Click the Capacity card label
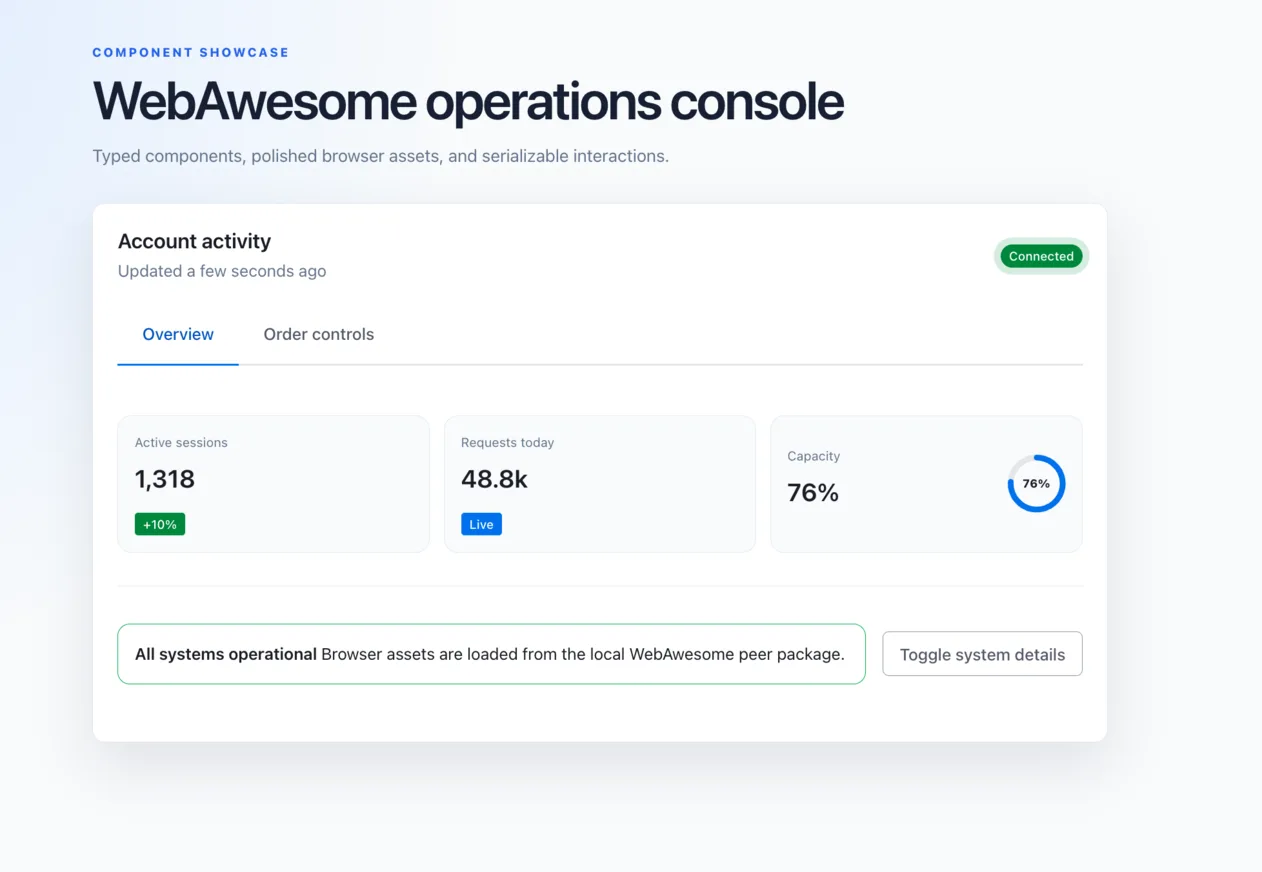 pyautogui.click(x=813, y=456)
